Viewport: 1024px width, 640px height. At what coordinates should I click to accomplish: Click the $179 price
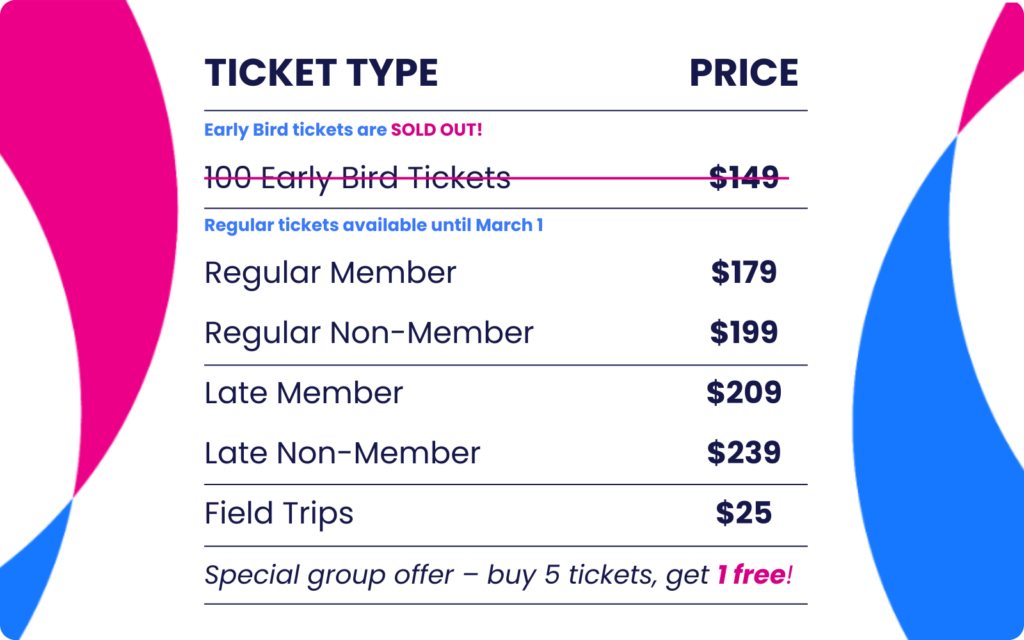point(744,272)
